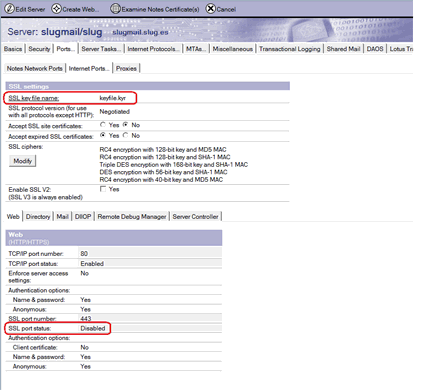Click SSL port status Disabled field

pyautogui.click(x=150, y=328)
